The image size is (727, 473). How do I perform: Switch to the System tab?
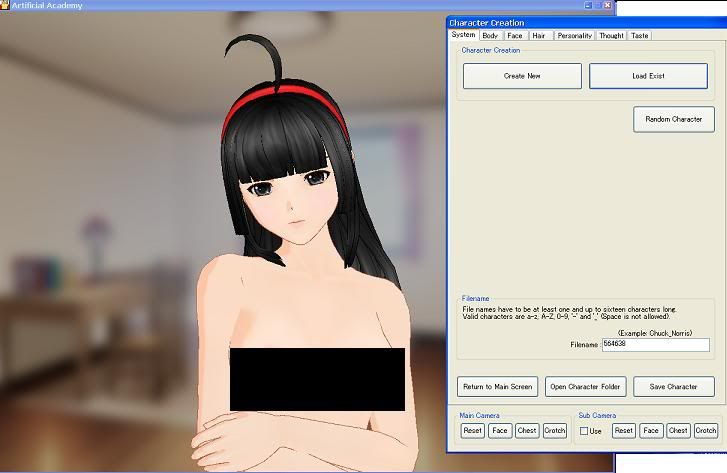[x=463, y=35]
